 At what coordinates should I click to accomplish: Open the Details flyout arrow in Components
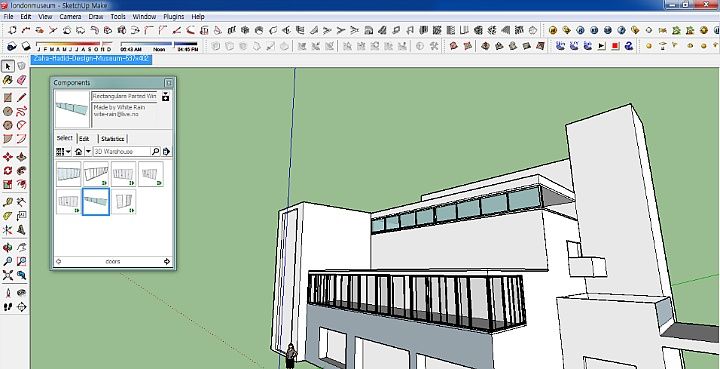tap(166, 151)
